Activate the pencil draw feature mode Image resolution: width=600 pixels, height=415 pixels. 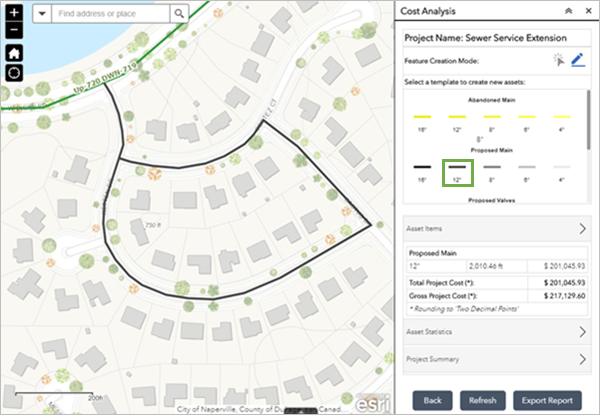coord(577,61)
